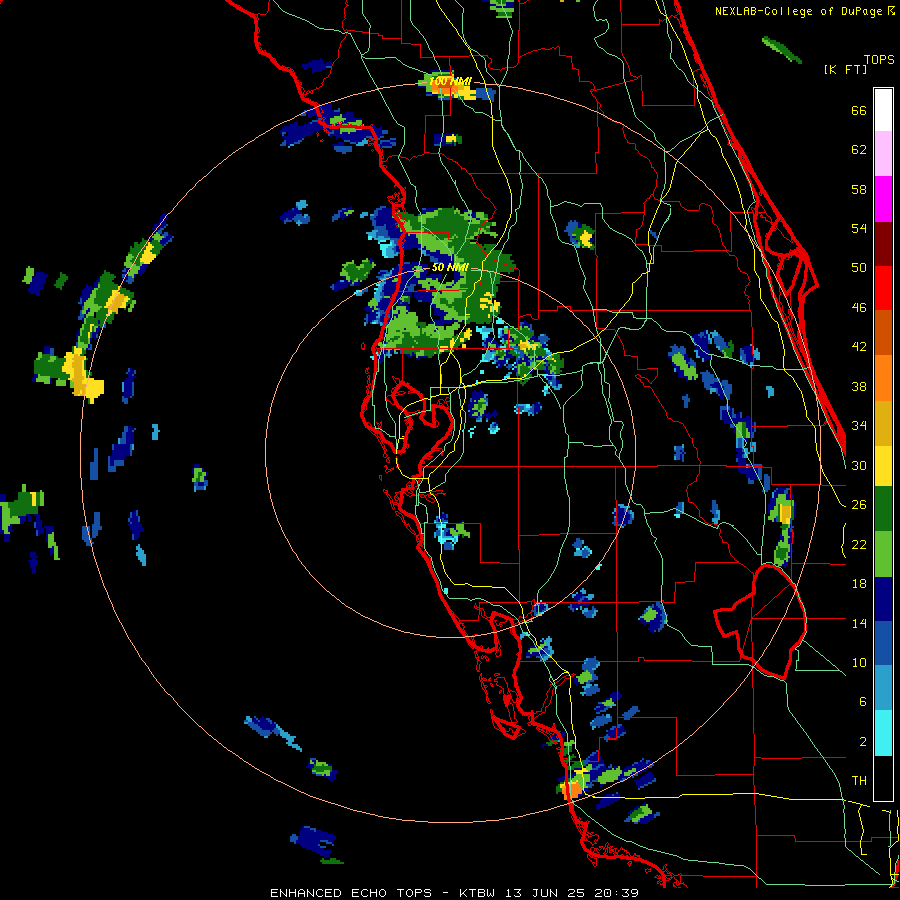
Task: Click the 30 legend value
Action: (859, 465)
